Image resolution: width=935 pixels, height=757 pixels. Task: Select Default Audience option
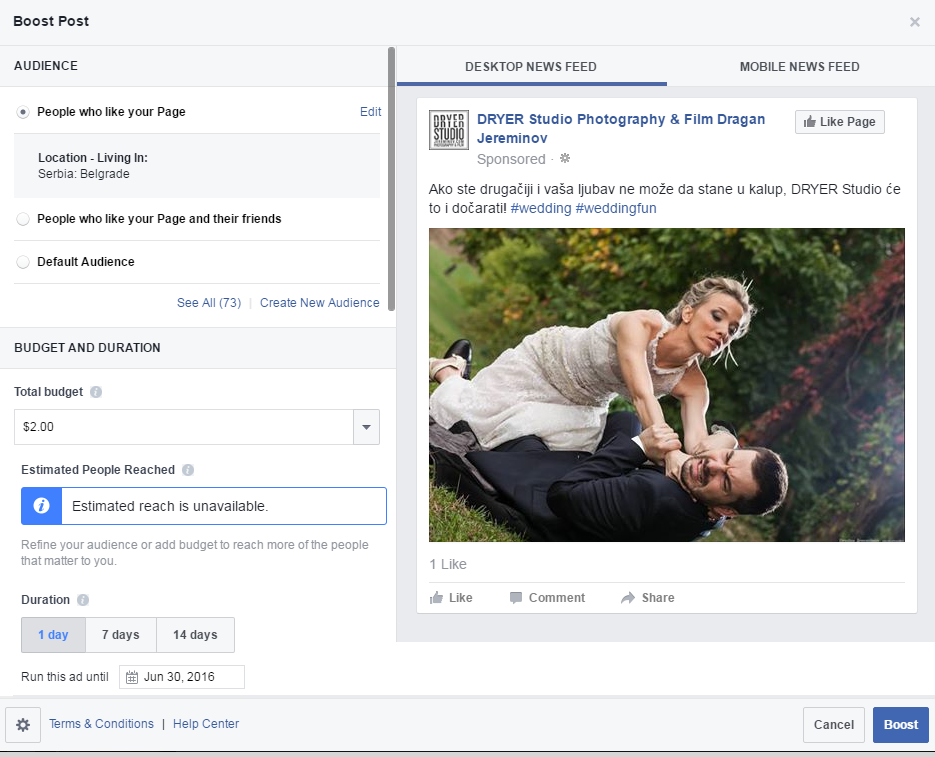[23, 262]
